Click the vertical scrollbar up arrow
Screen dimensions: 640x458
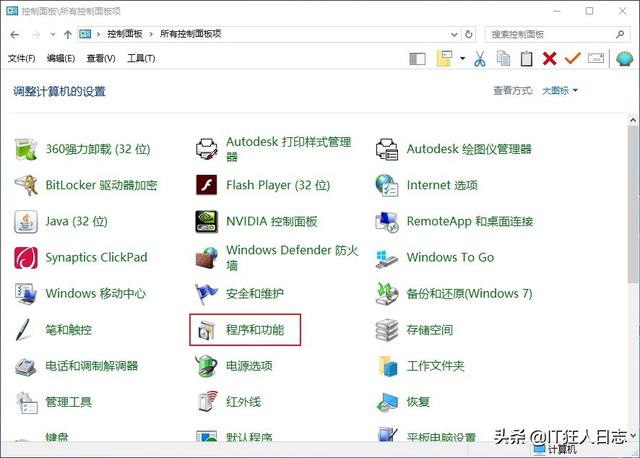click(633, 120)
